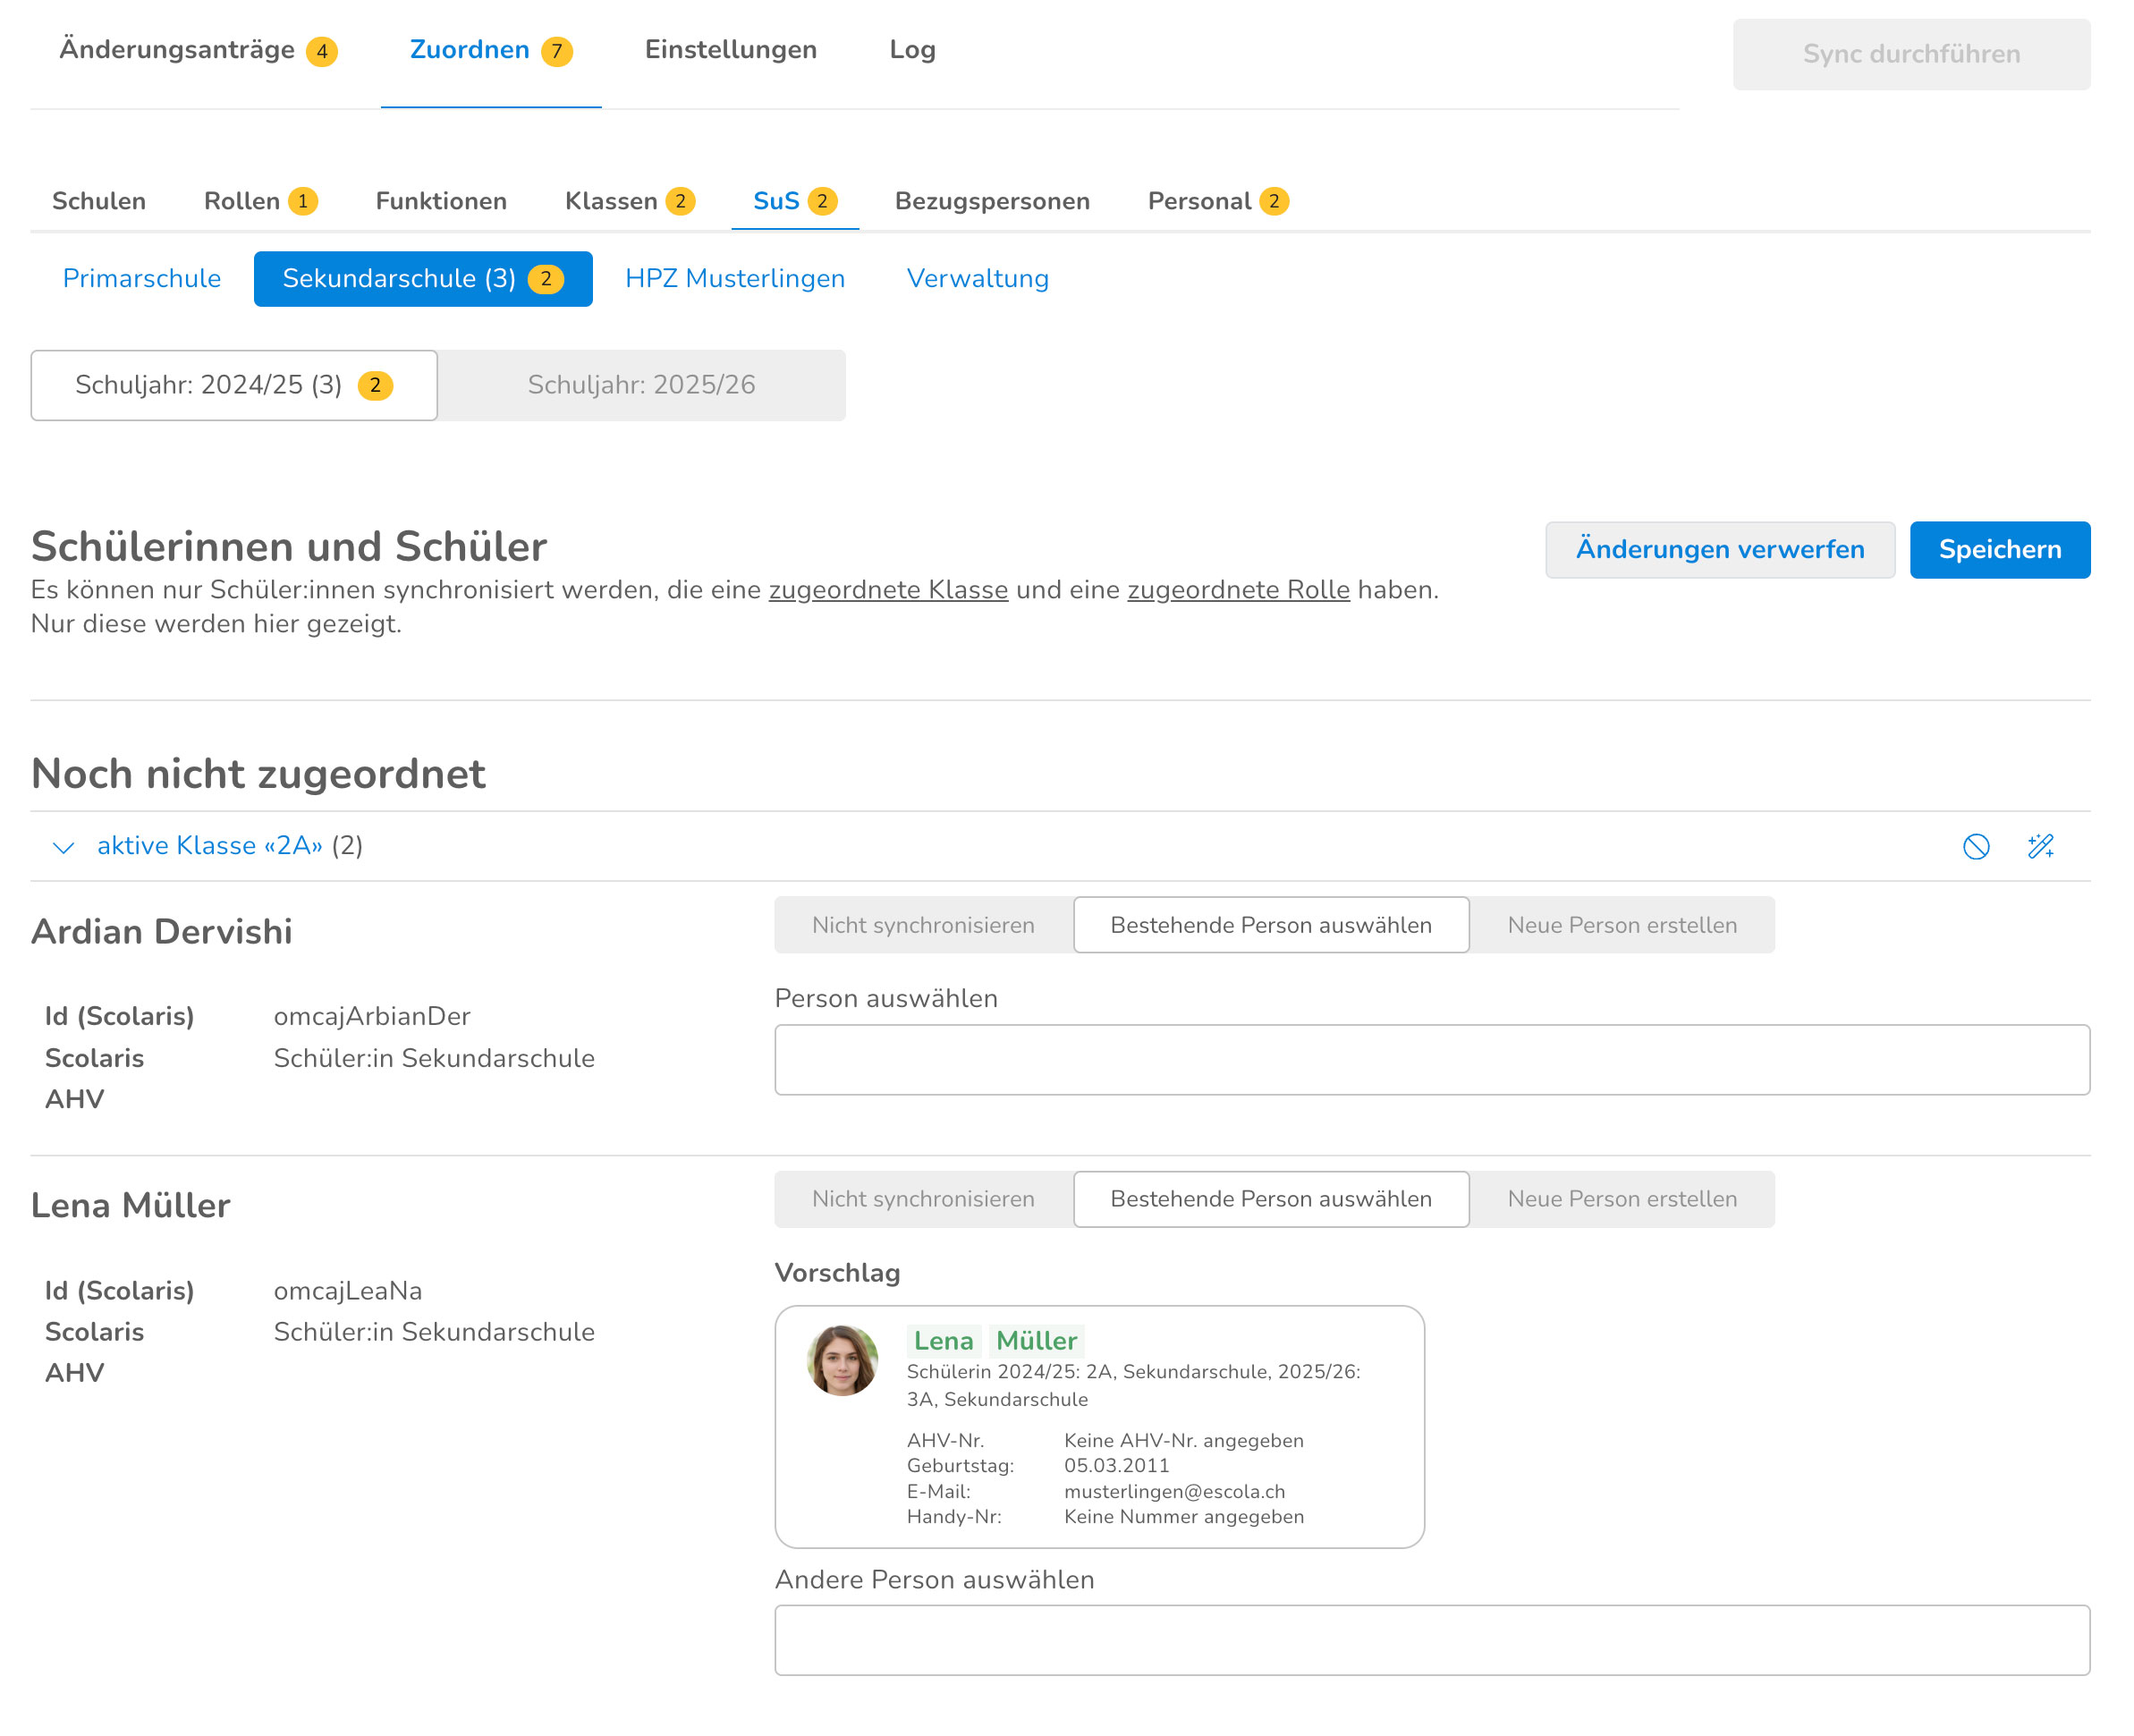Screen dimensions: 2134x1736
Task: Click the Speichern button
Action: (x=1999, y=549)
